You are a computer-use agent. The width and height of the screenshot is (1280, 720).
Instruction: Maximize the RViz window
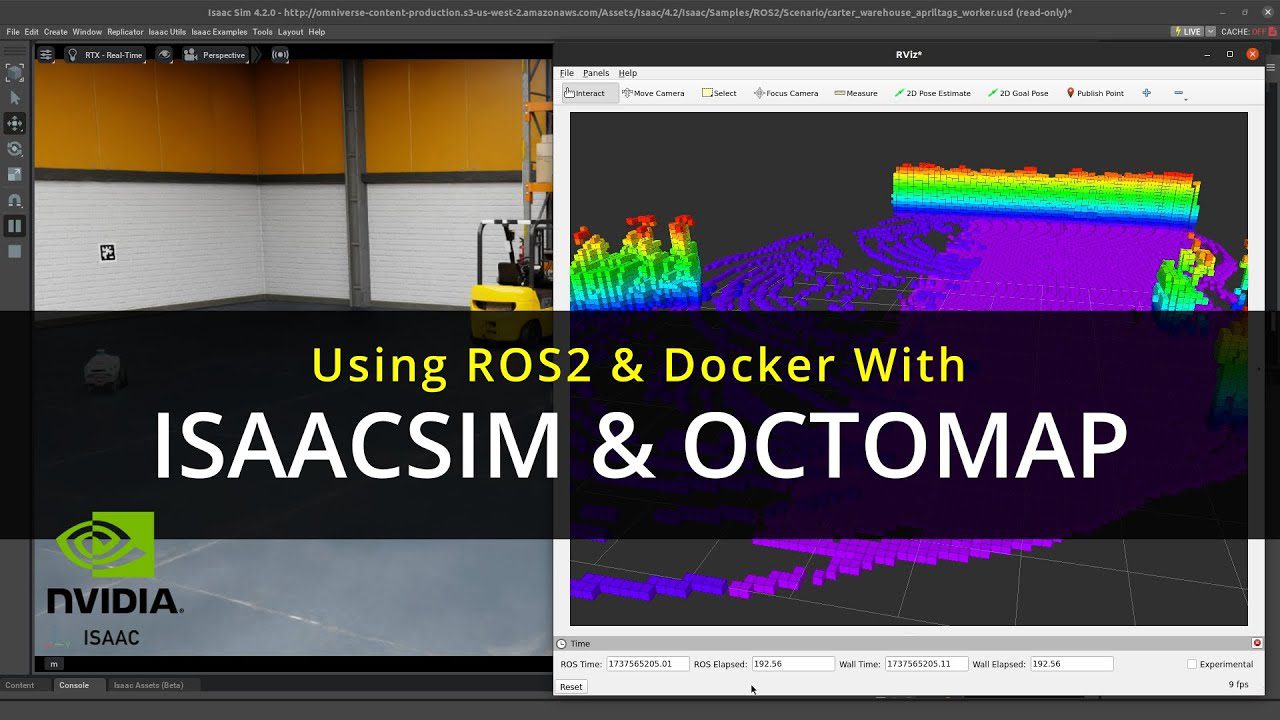[x=1230, y=54]
